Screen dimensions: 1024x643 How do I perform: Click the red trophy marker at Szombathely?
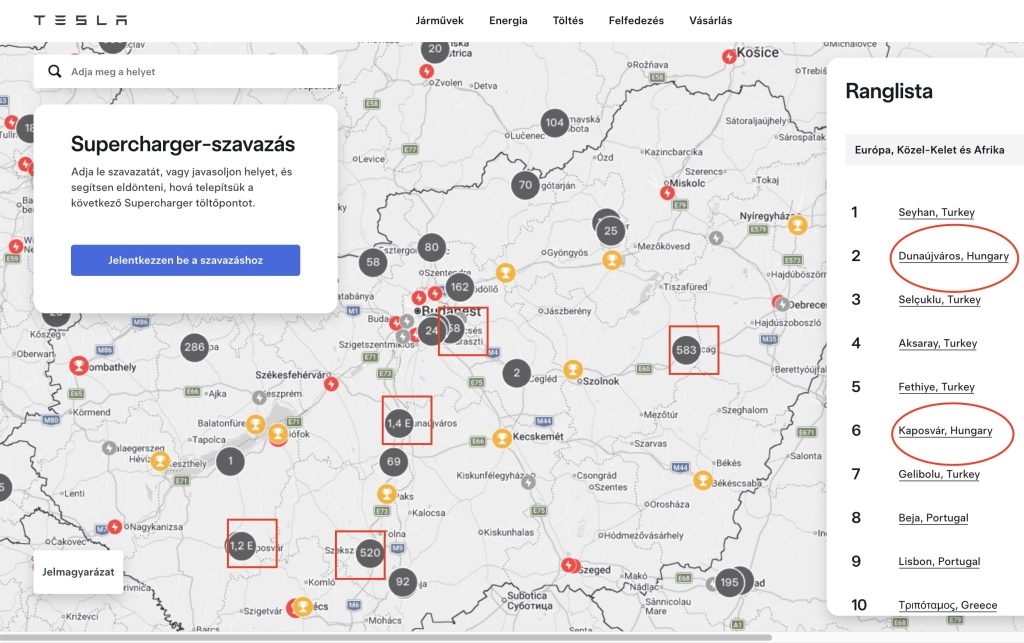(79, 366)
